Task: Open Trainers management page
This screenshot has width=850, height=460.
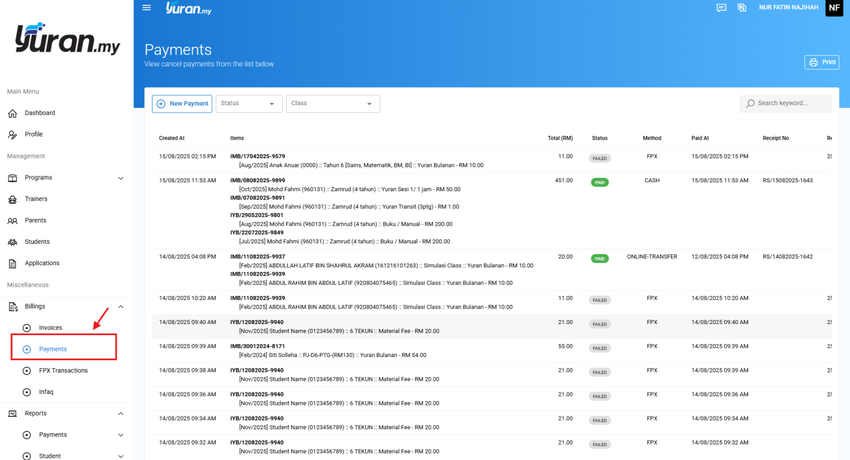Action: click(36, 199)
